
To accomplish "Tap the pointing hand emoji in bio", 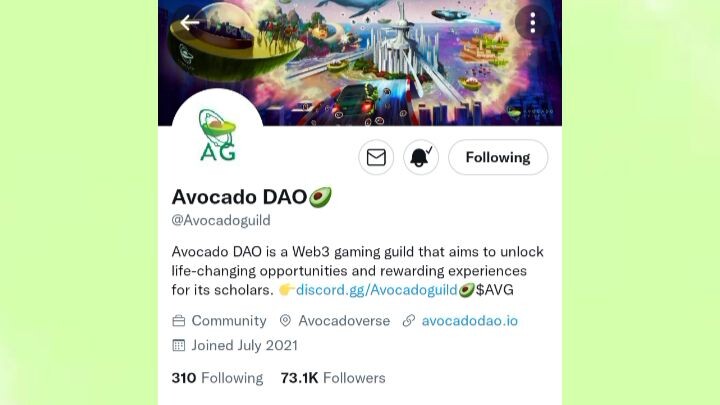I will coord(287,290).
